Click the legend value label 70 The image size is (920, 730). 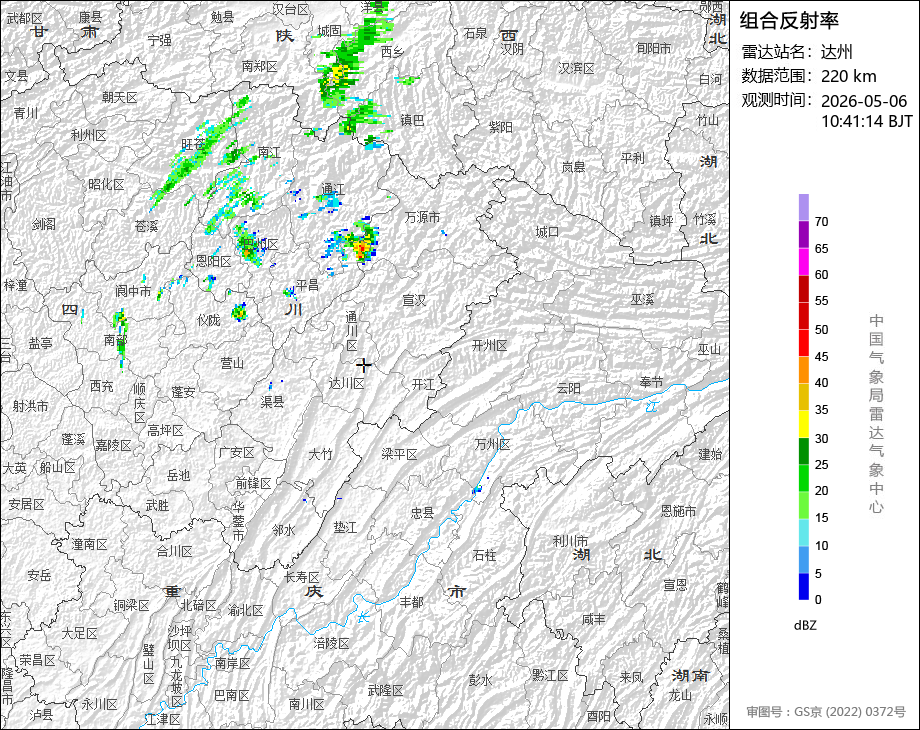[821, 222]
